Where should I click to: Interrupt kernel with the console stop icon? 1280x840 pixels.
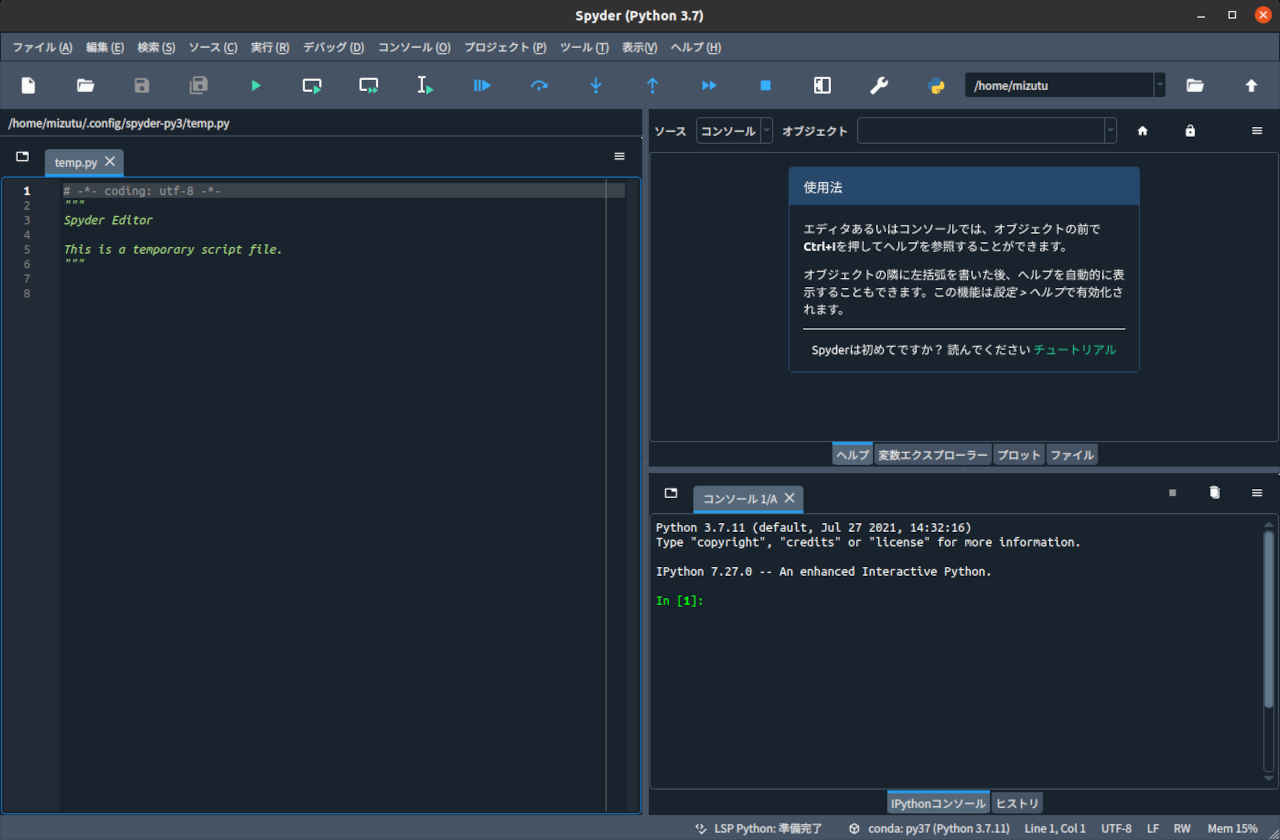click(1173, 493)
